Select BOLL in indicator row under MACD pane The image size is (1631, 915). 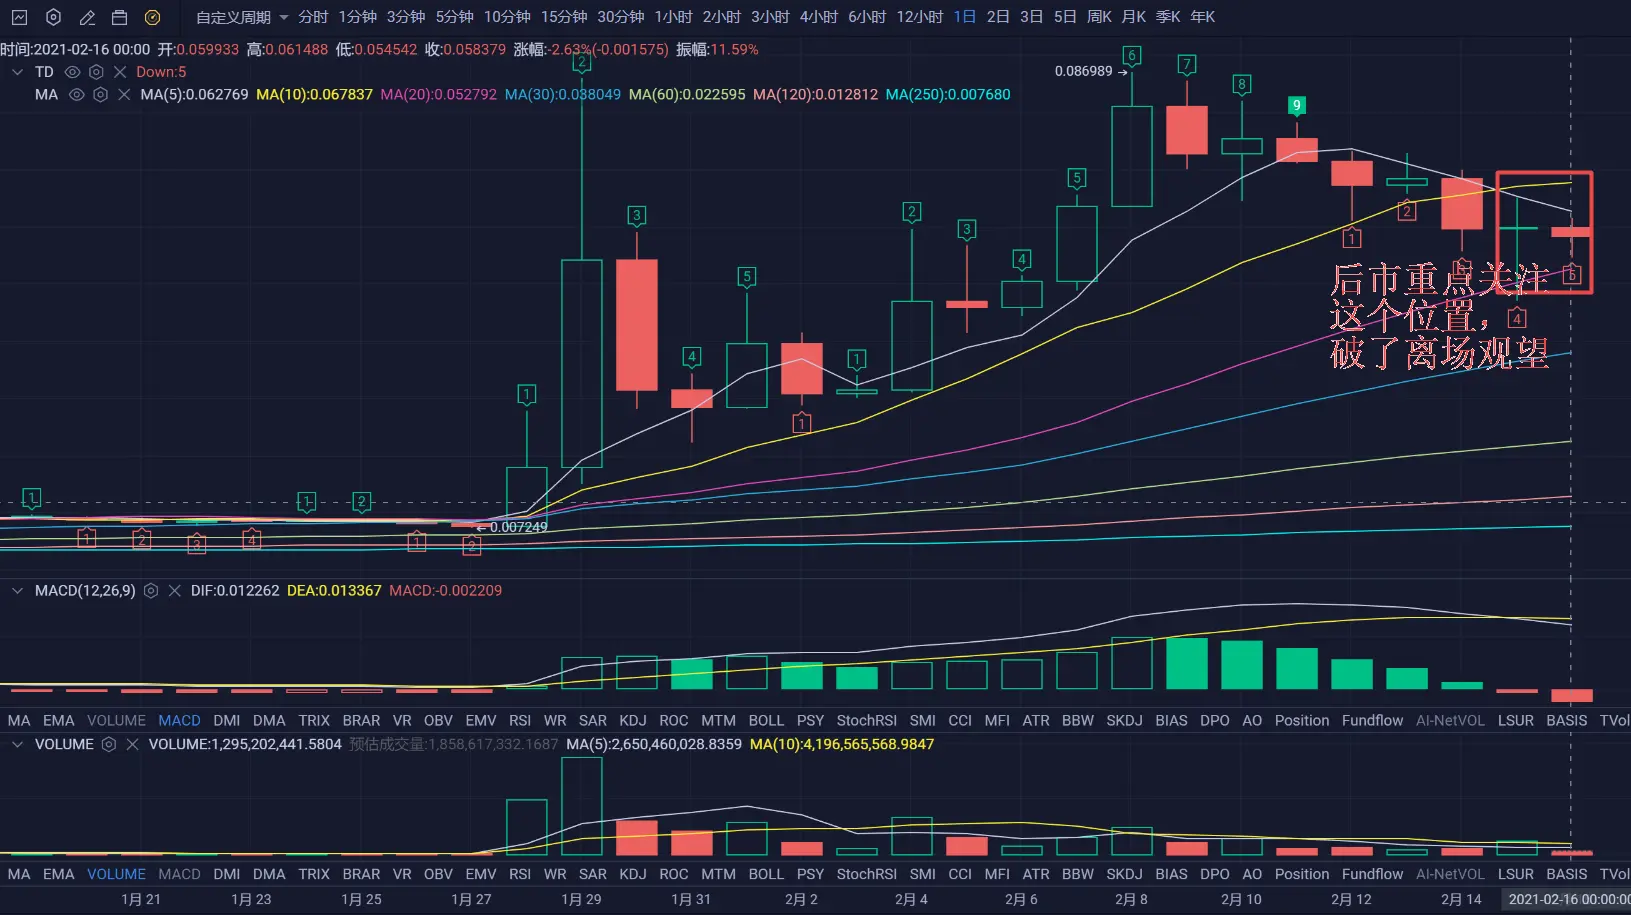pos(766,721)
